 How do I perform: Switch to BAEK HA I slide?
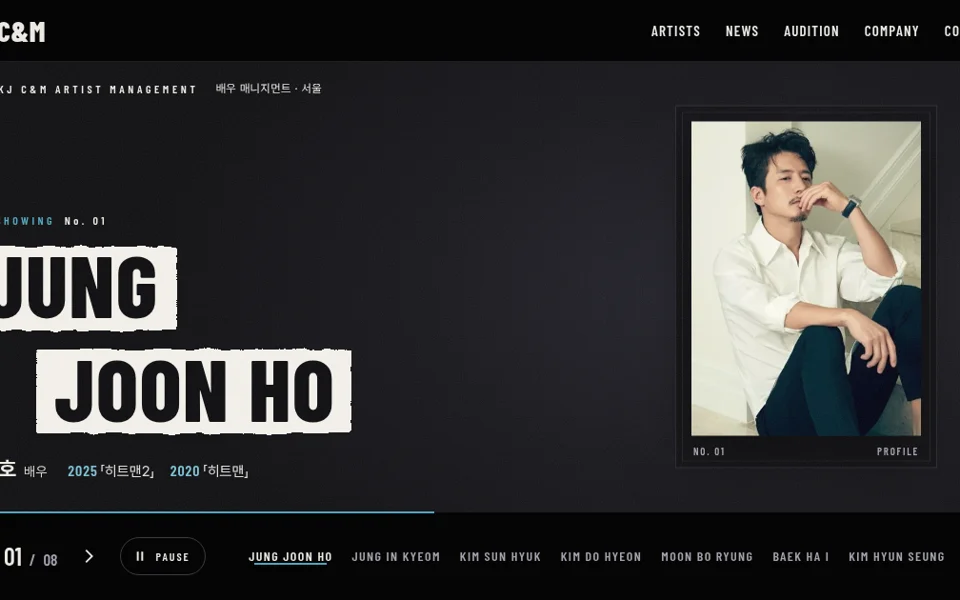800,557
